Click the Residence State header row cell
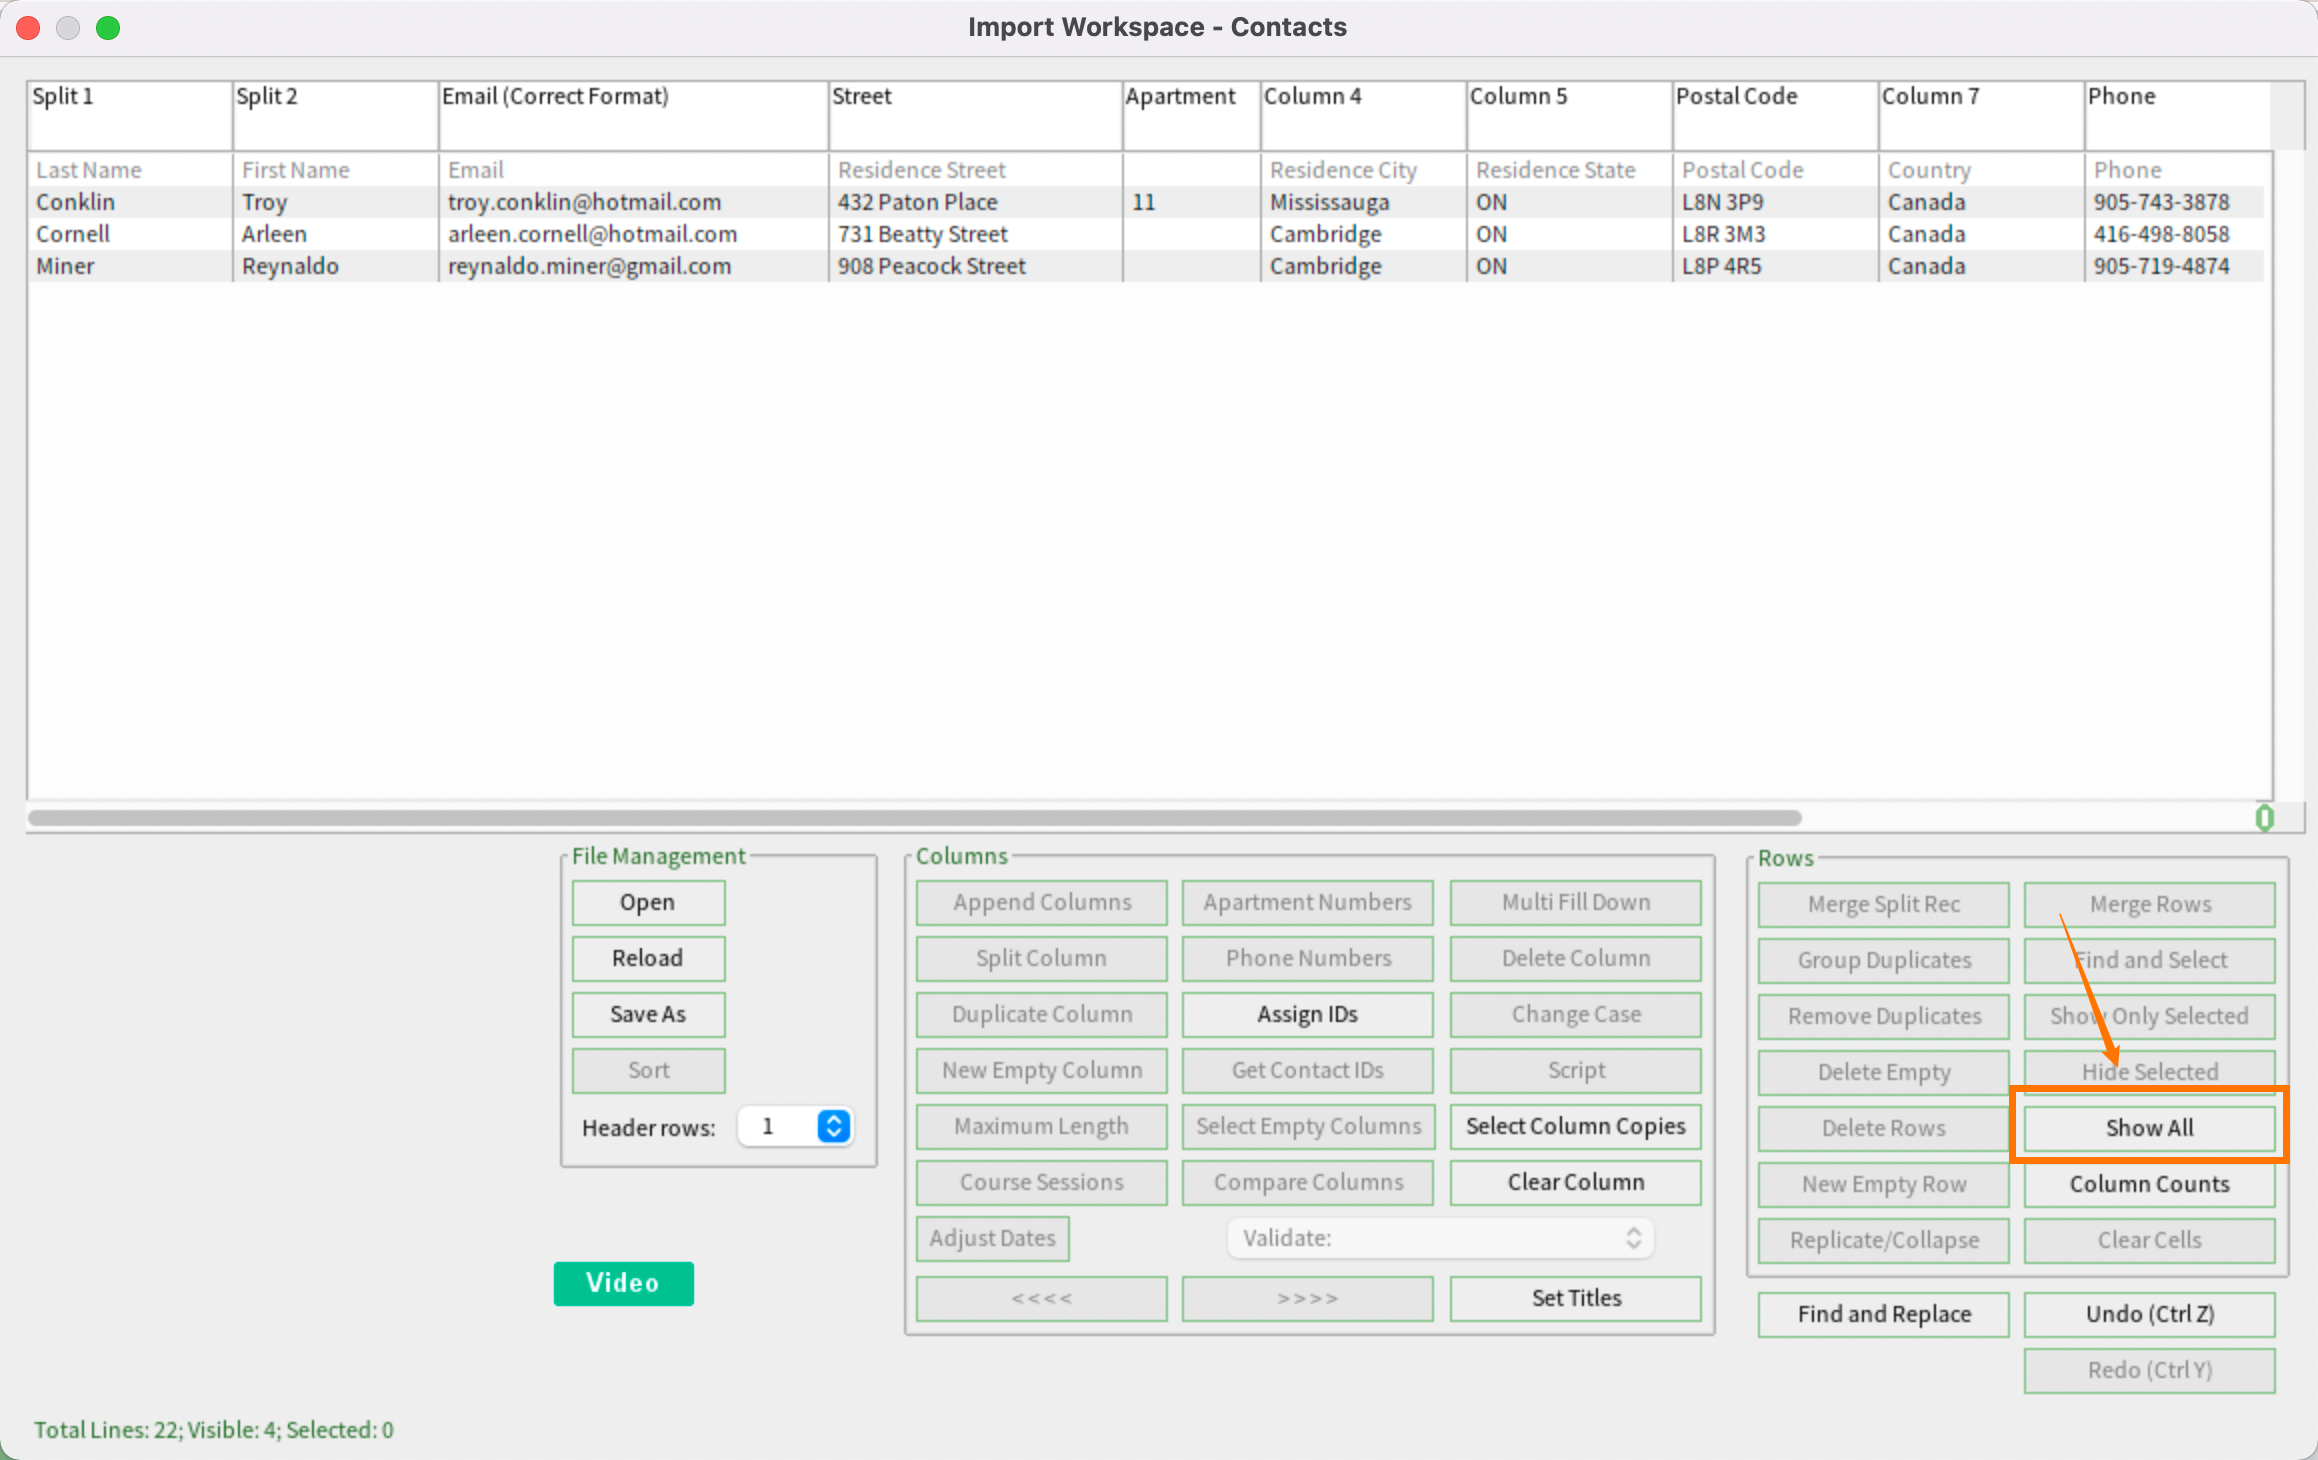Viewport: 2318px width, 1460px height. [1569, 170]
